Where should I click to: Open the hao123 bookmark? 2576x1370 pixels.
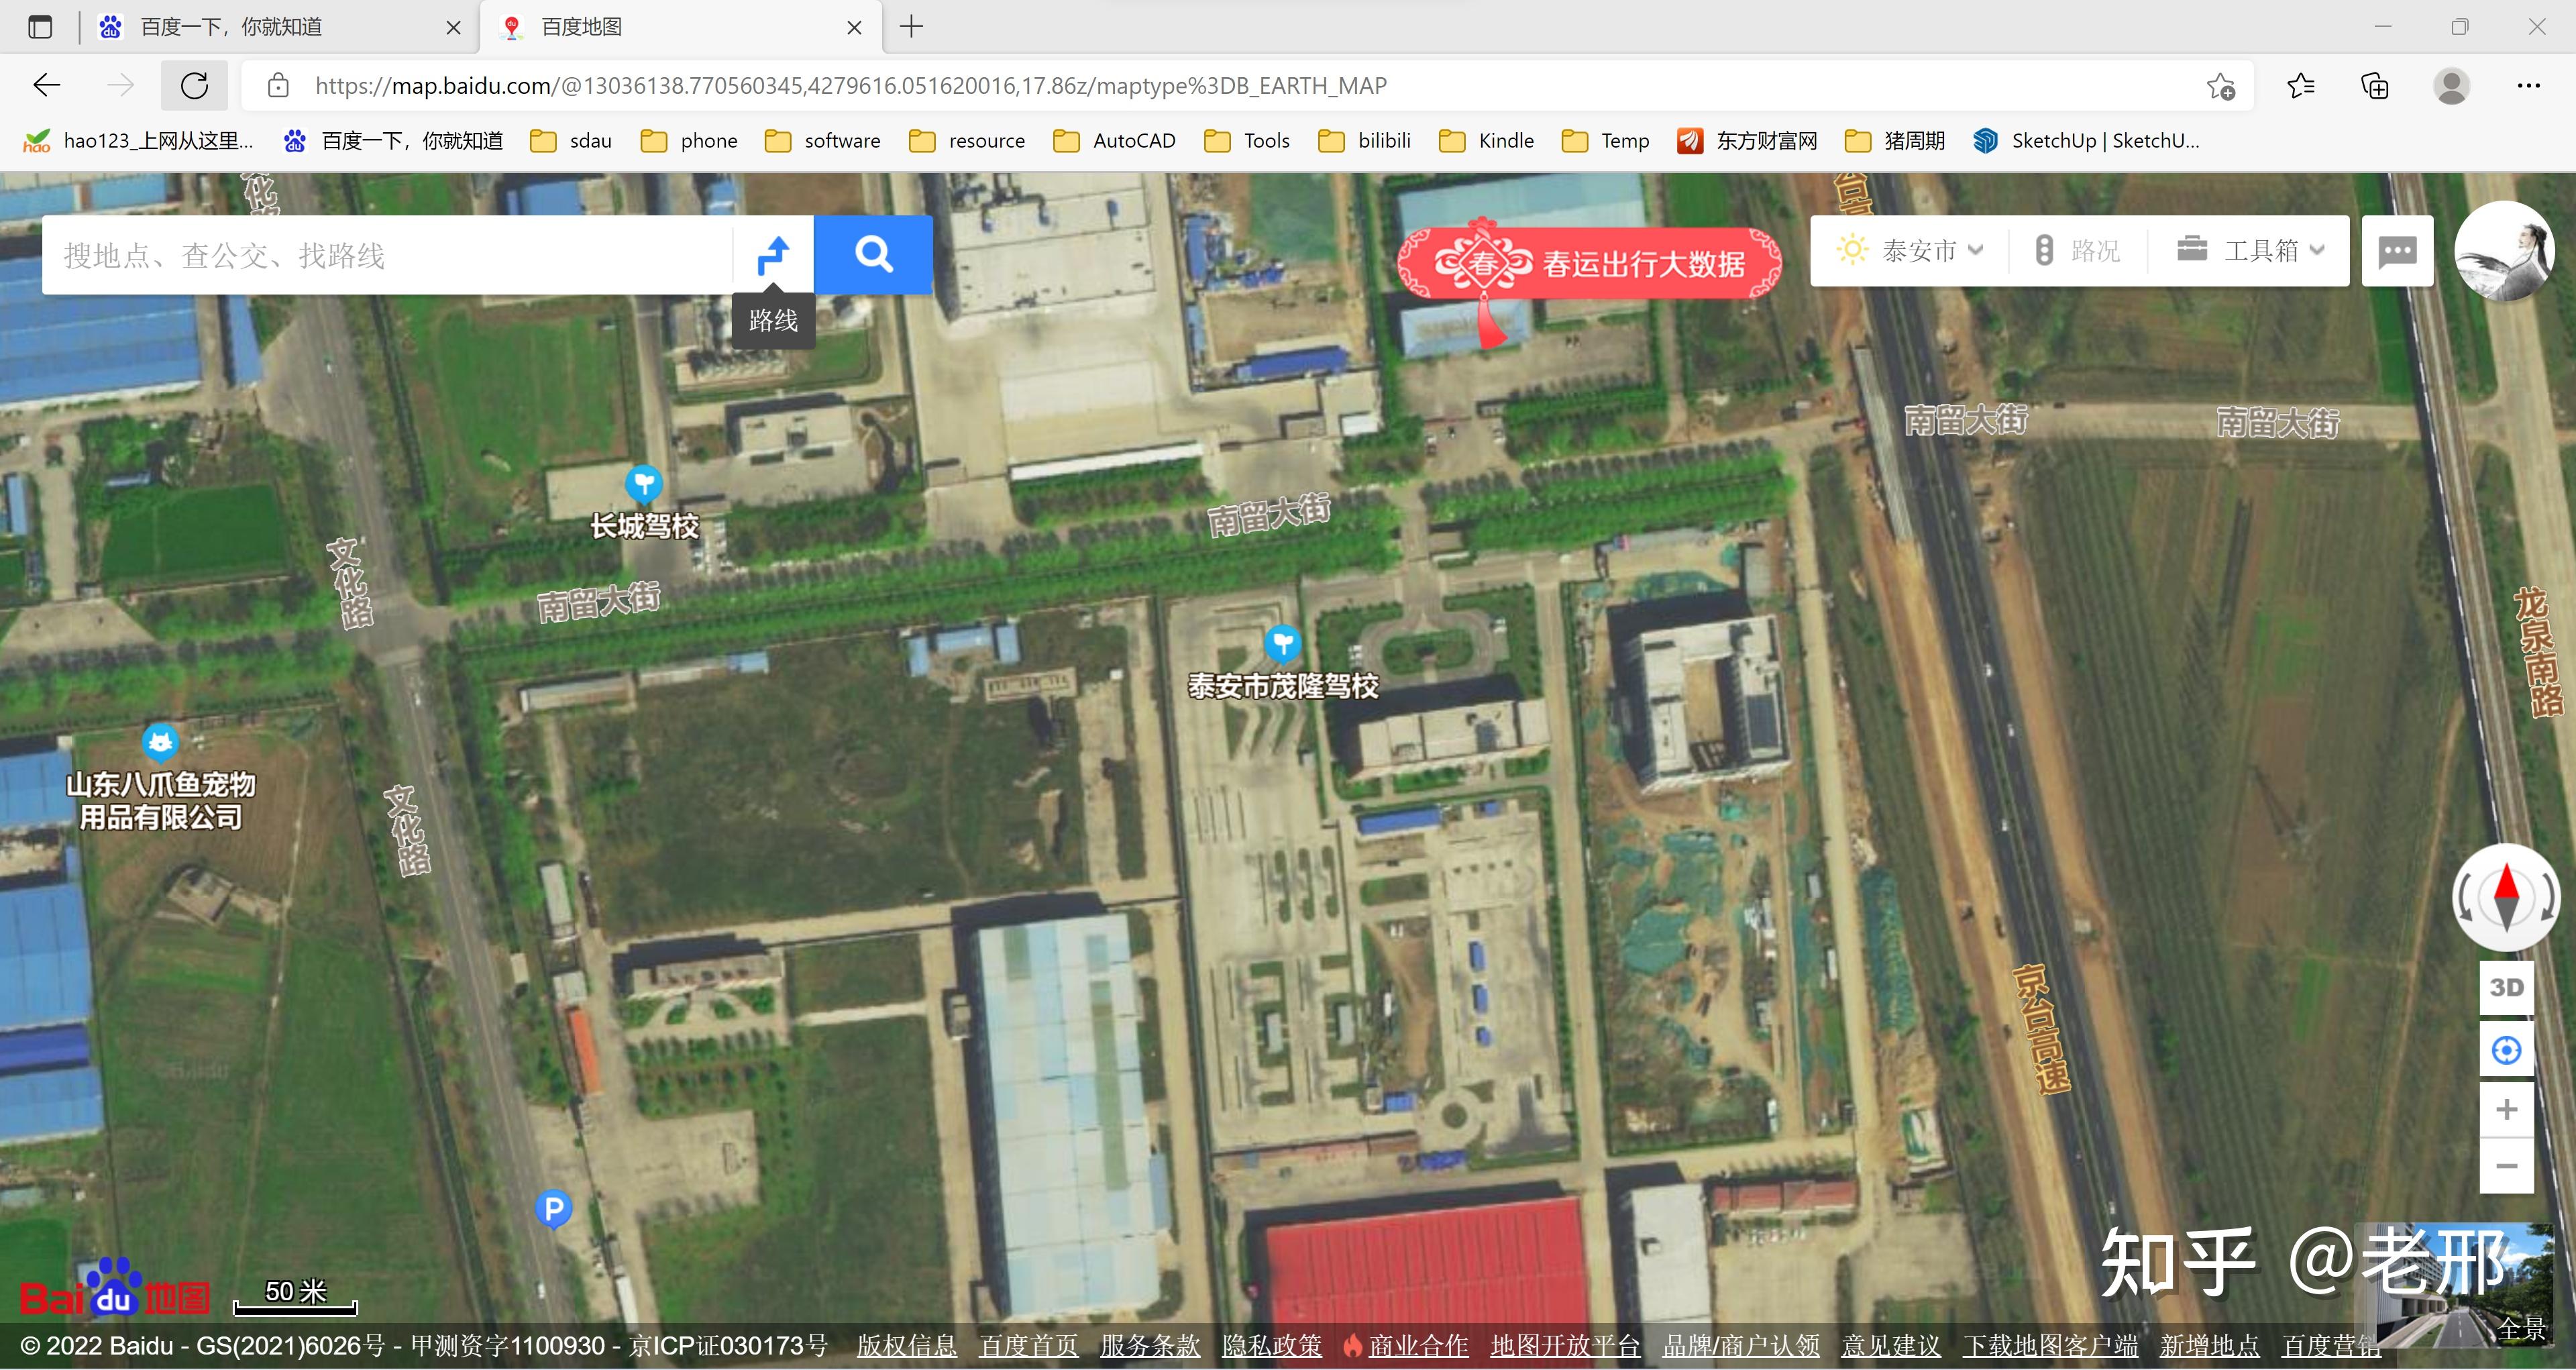138,141
